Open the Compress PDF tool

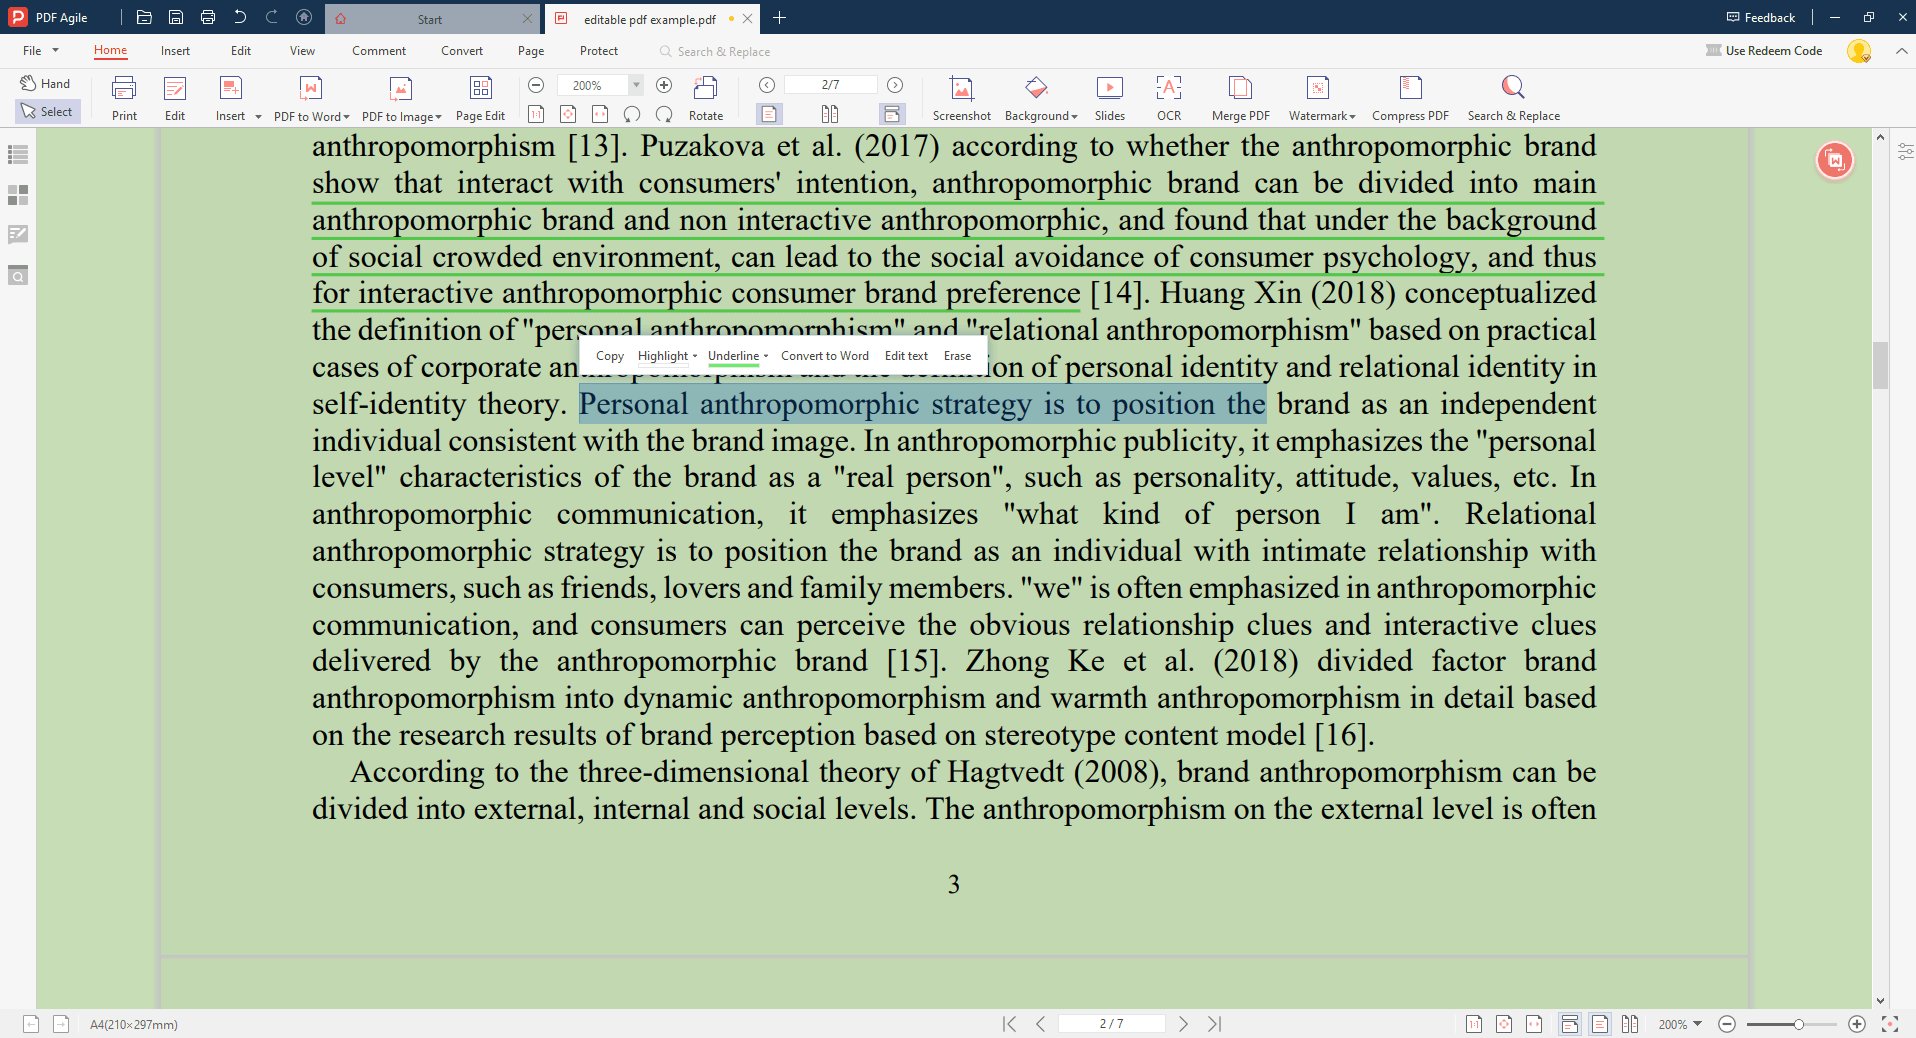click(1410, 98)
